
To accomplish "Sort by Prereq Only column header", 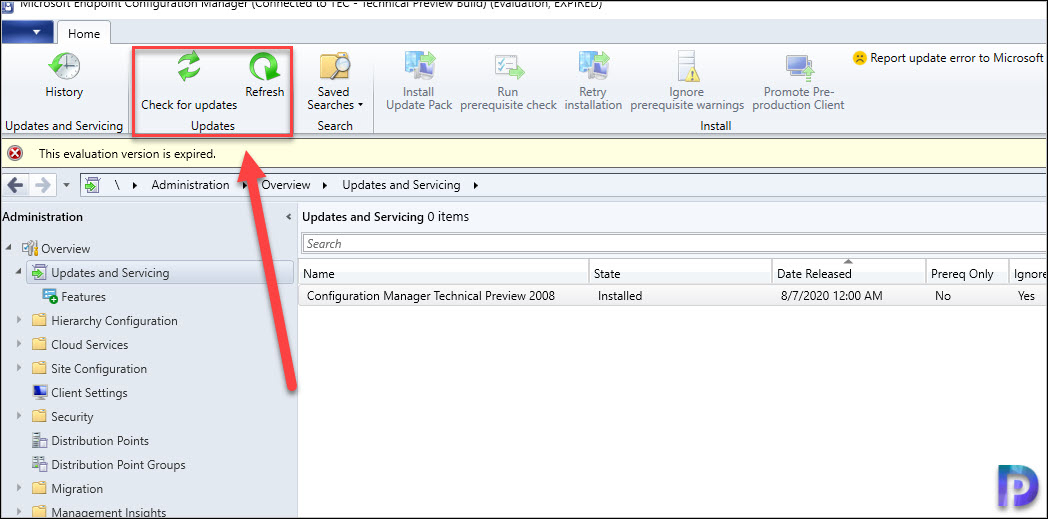I will [967, 274].
